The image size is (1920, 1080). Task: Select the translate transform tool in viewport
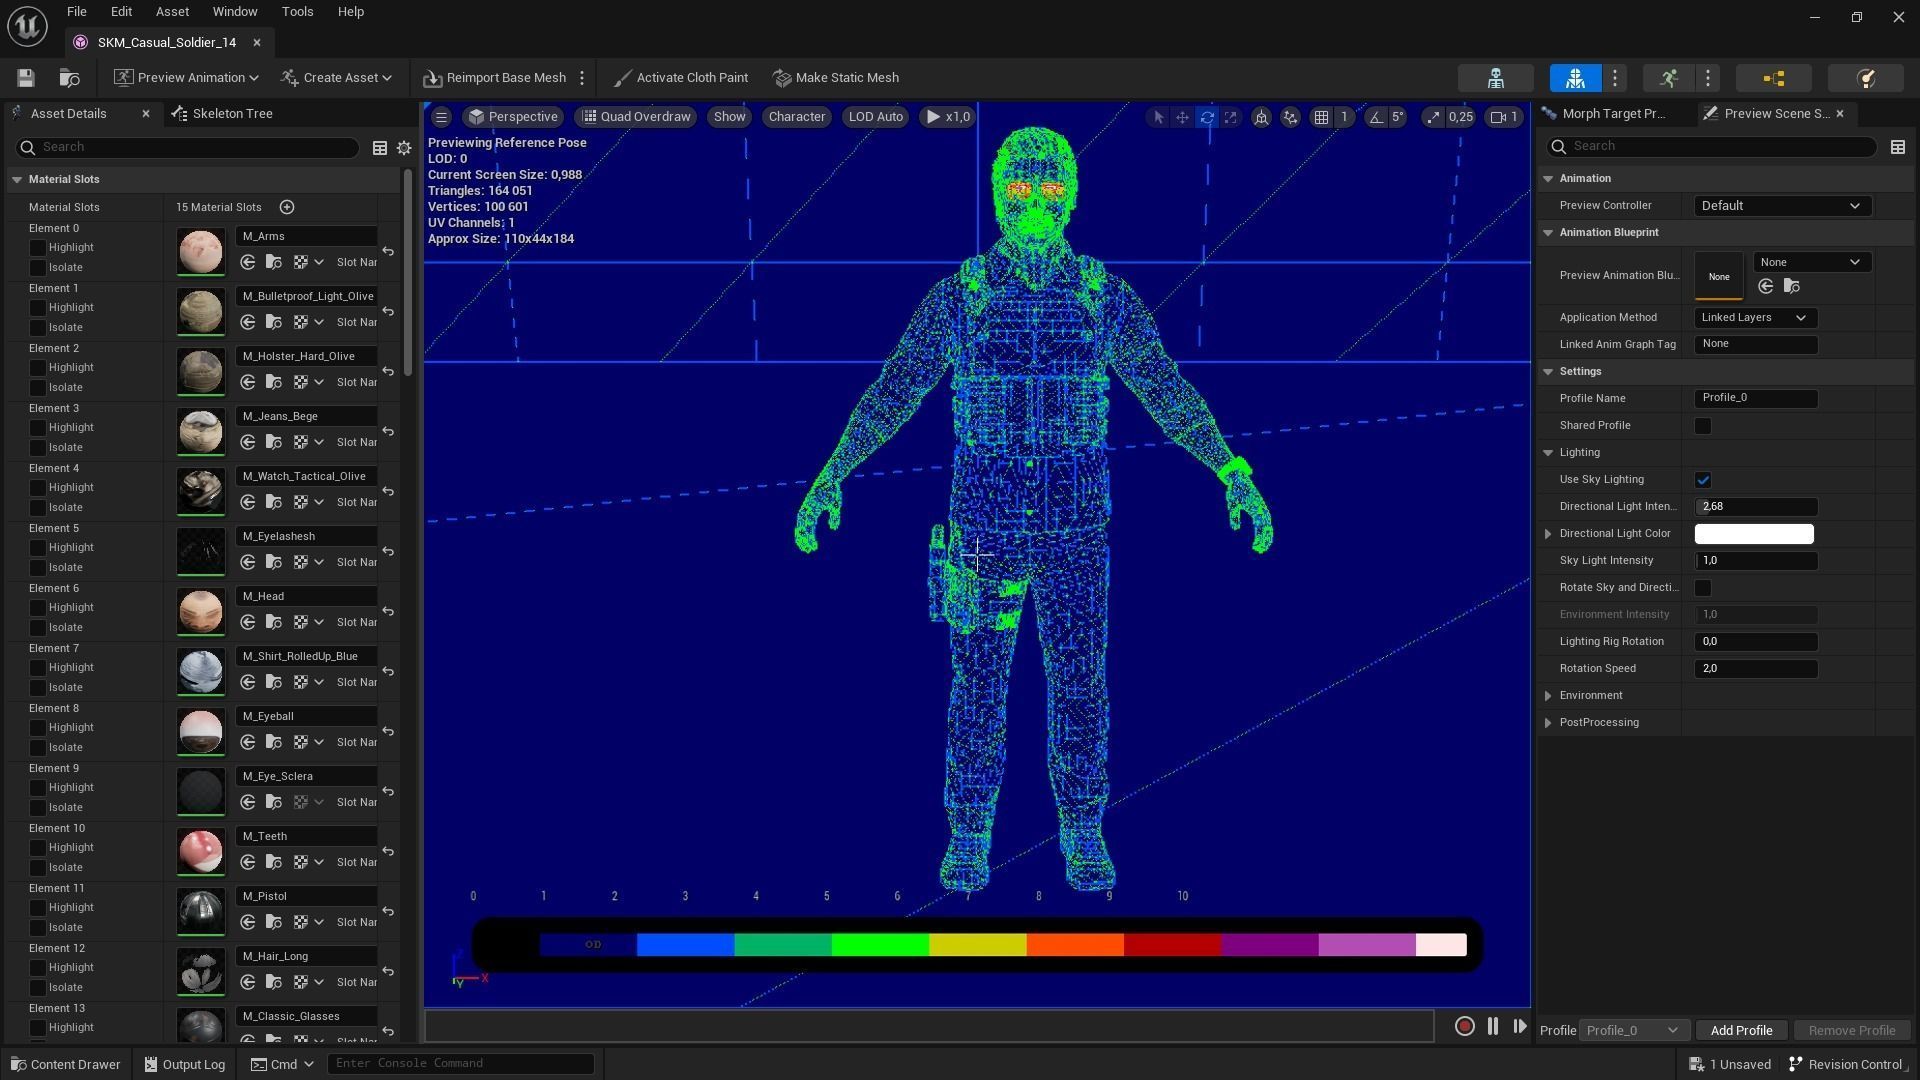point(1182,117)
